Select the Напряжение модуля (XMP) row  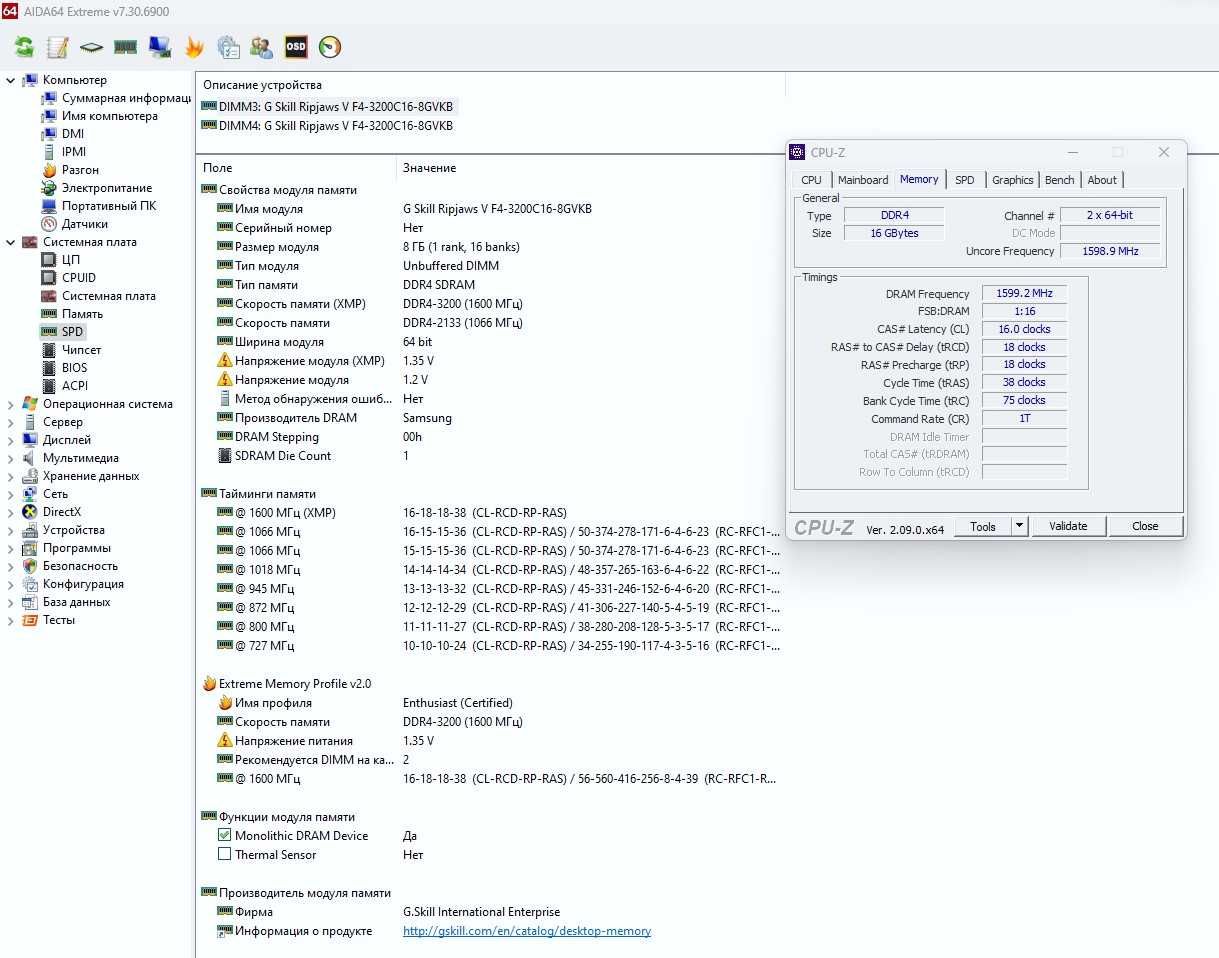(490, 361)
